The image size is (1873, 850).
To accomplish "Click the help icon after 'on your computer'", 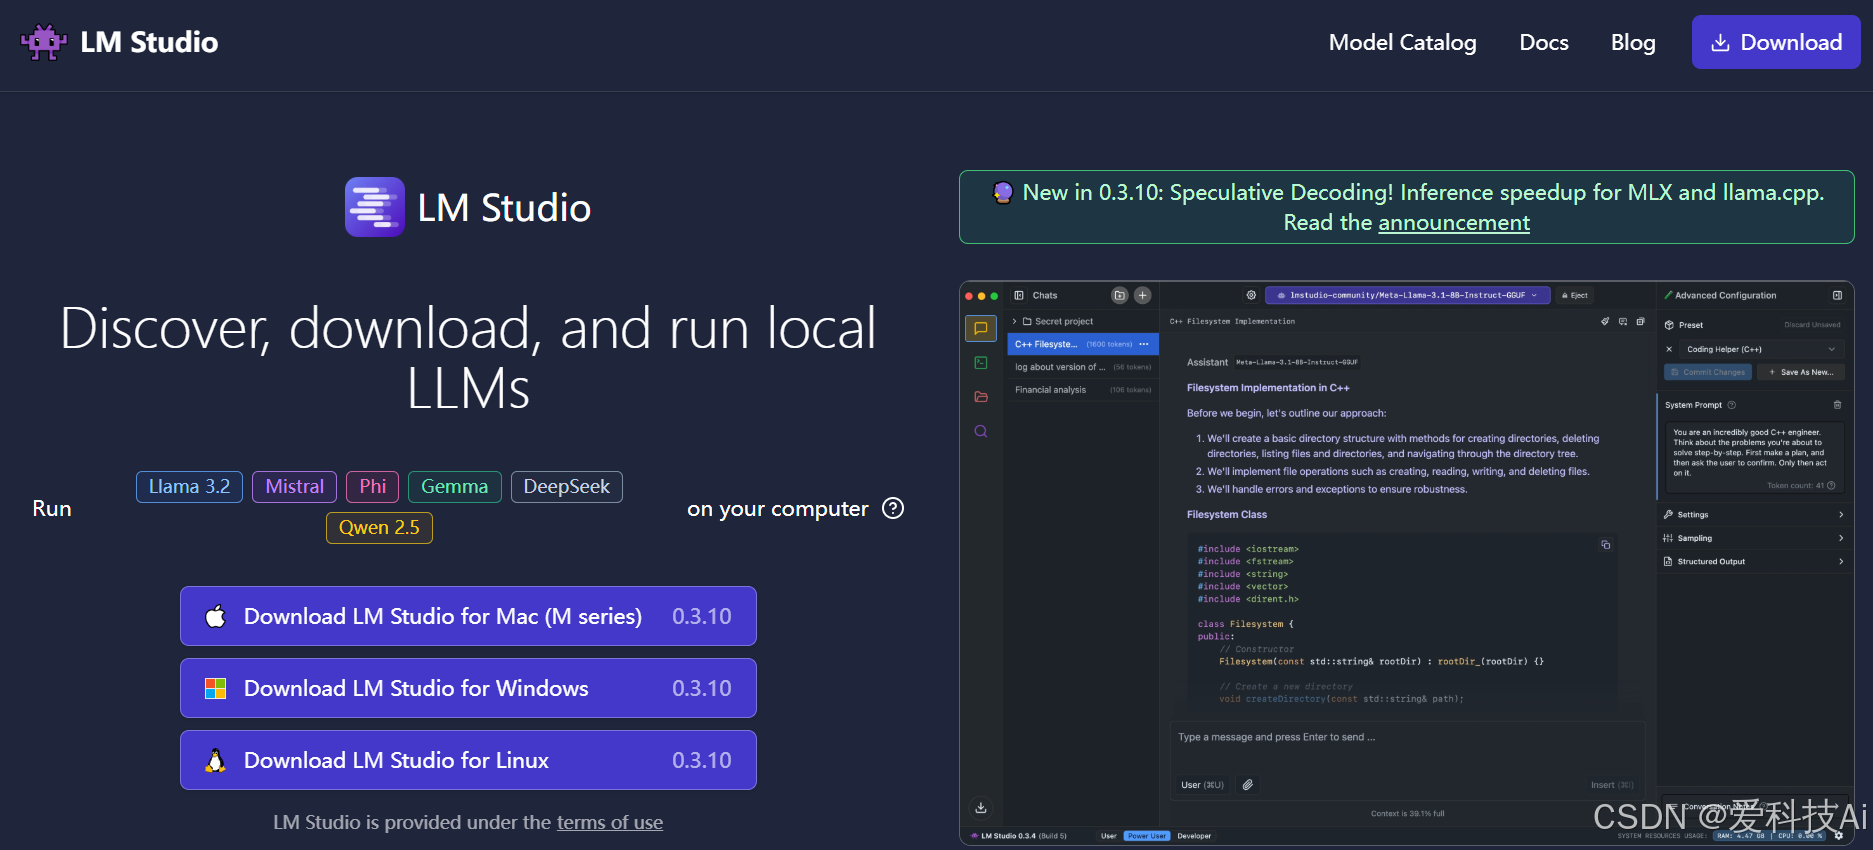I will tap(893, 508).
